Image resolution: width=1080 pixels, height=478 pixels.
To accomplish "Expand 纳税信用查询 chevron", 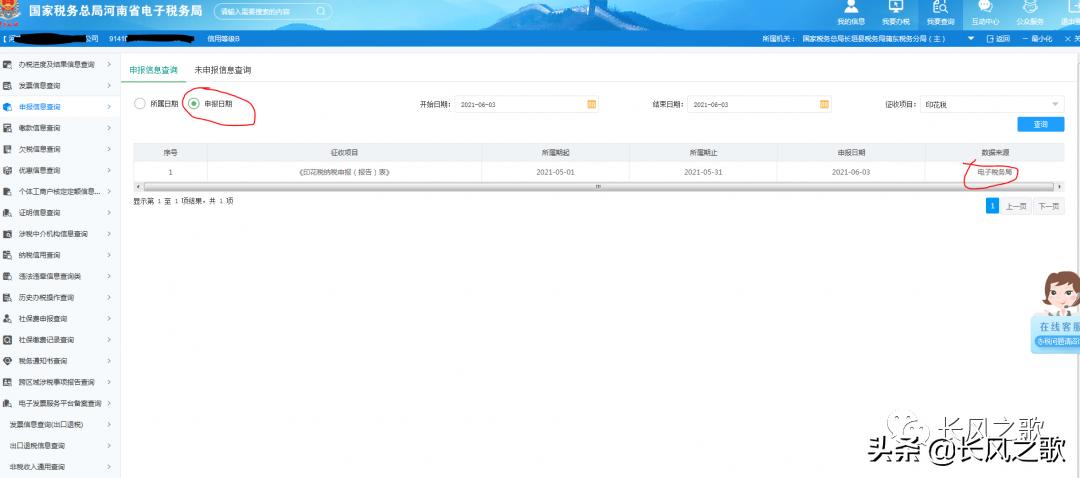I will coord(109,255).
